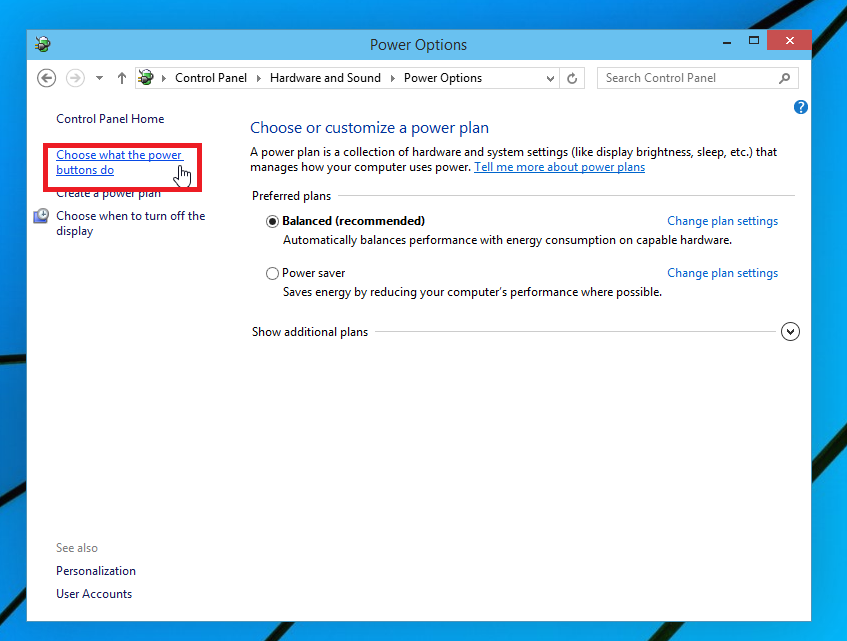The width and height of the screenshot is (847, 641).
Task: Go up one level with Up arrow
Action: 122,78
